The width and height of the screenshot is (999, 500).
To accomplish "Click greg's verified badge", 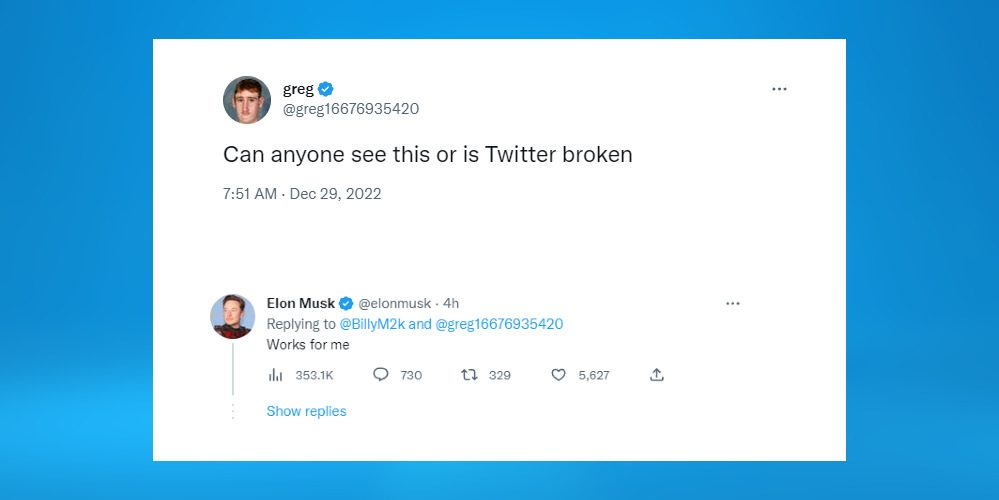I will pyautogui.click(x=326, y=89).
